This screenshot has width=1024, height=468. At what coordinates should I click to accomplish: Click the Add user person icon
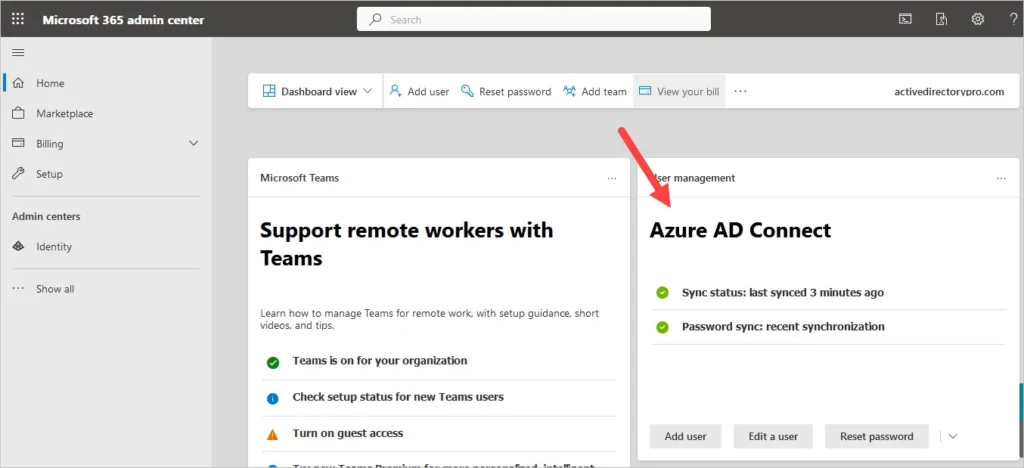pyautogui.click(x=395, y=91)
